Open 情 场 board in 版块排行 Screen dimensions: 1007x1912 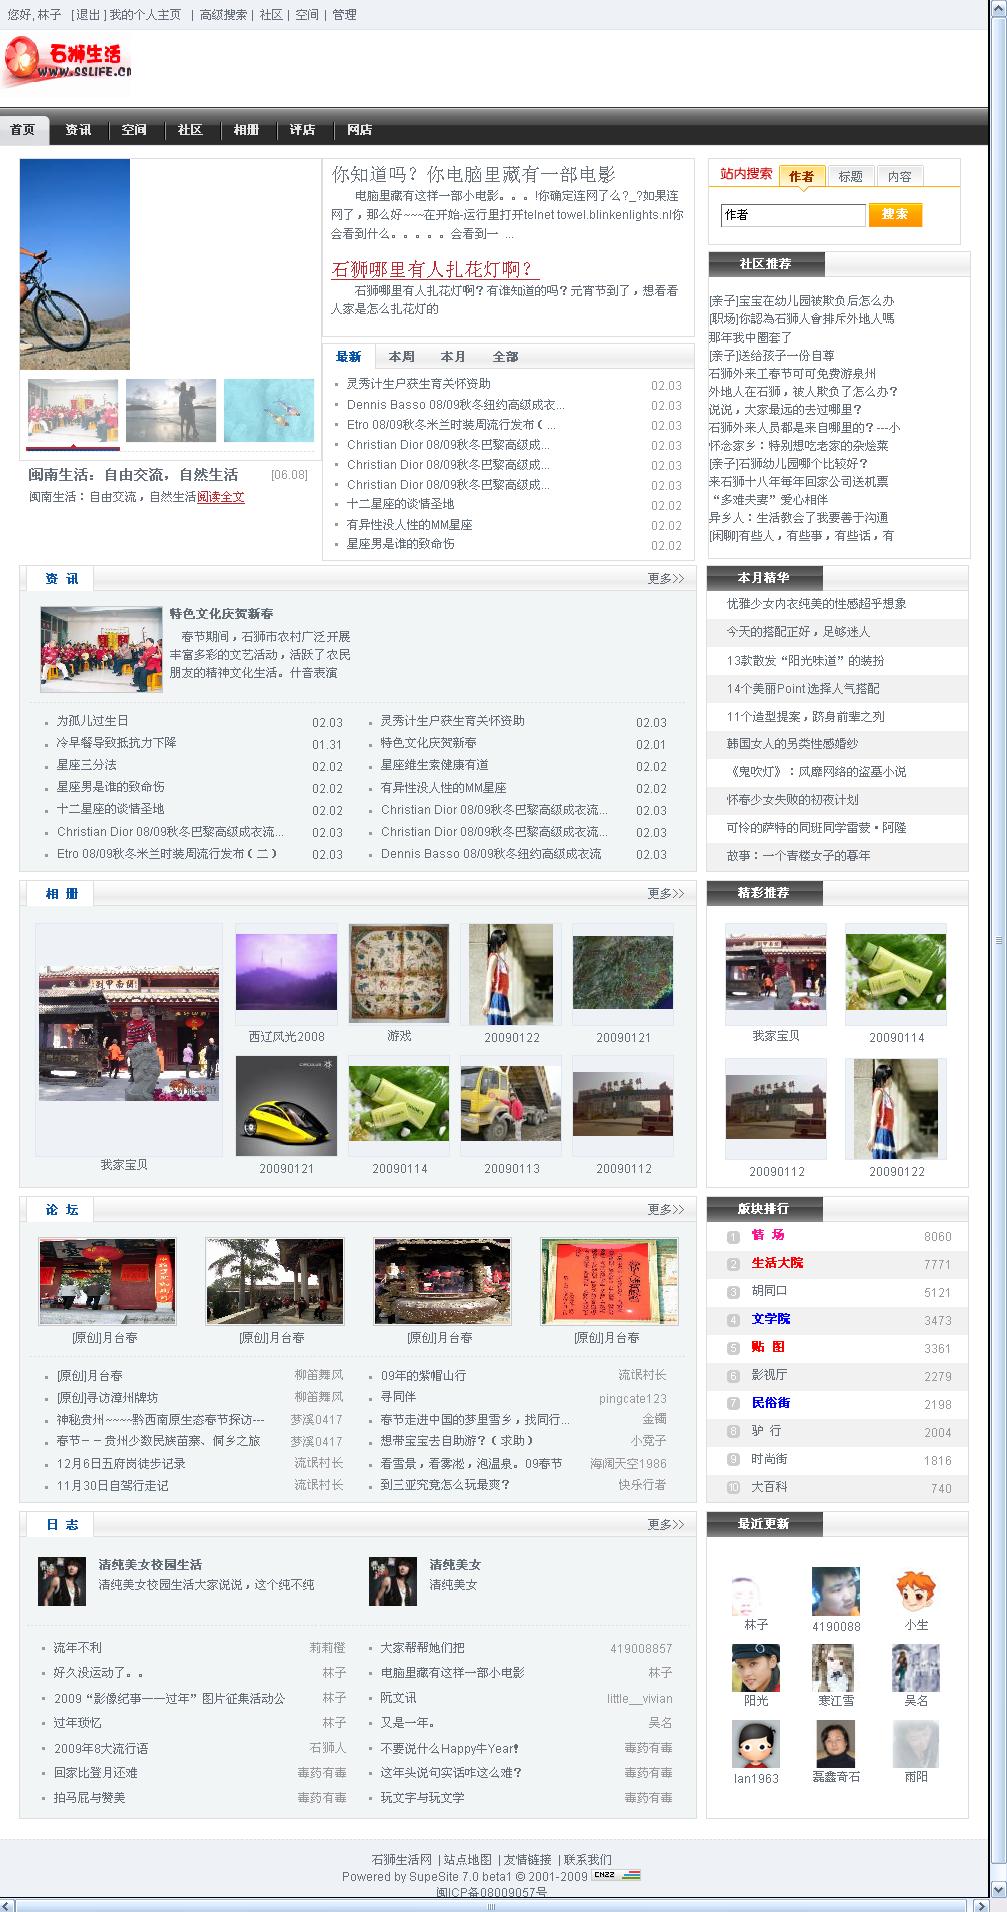pos(768,1235)
